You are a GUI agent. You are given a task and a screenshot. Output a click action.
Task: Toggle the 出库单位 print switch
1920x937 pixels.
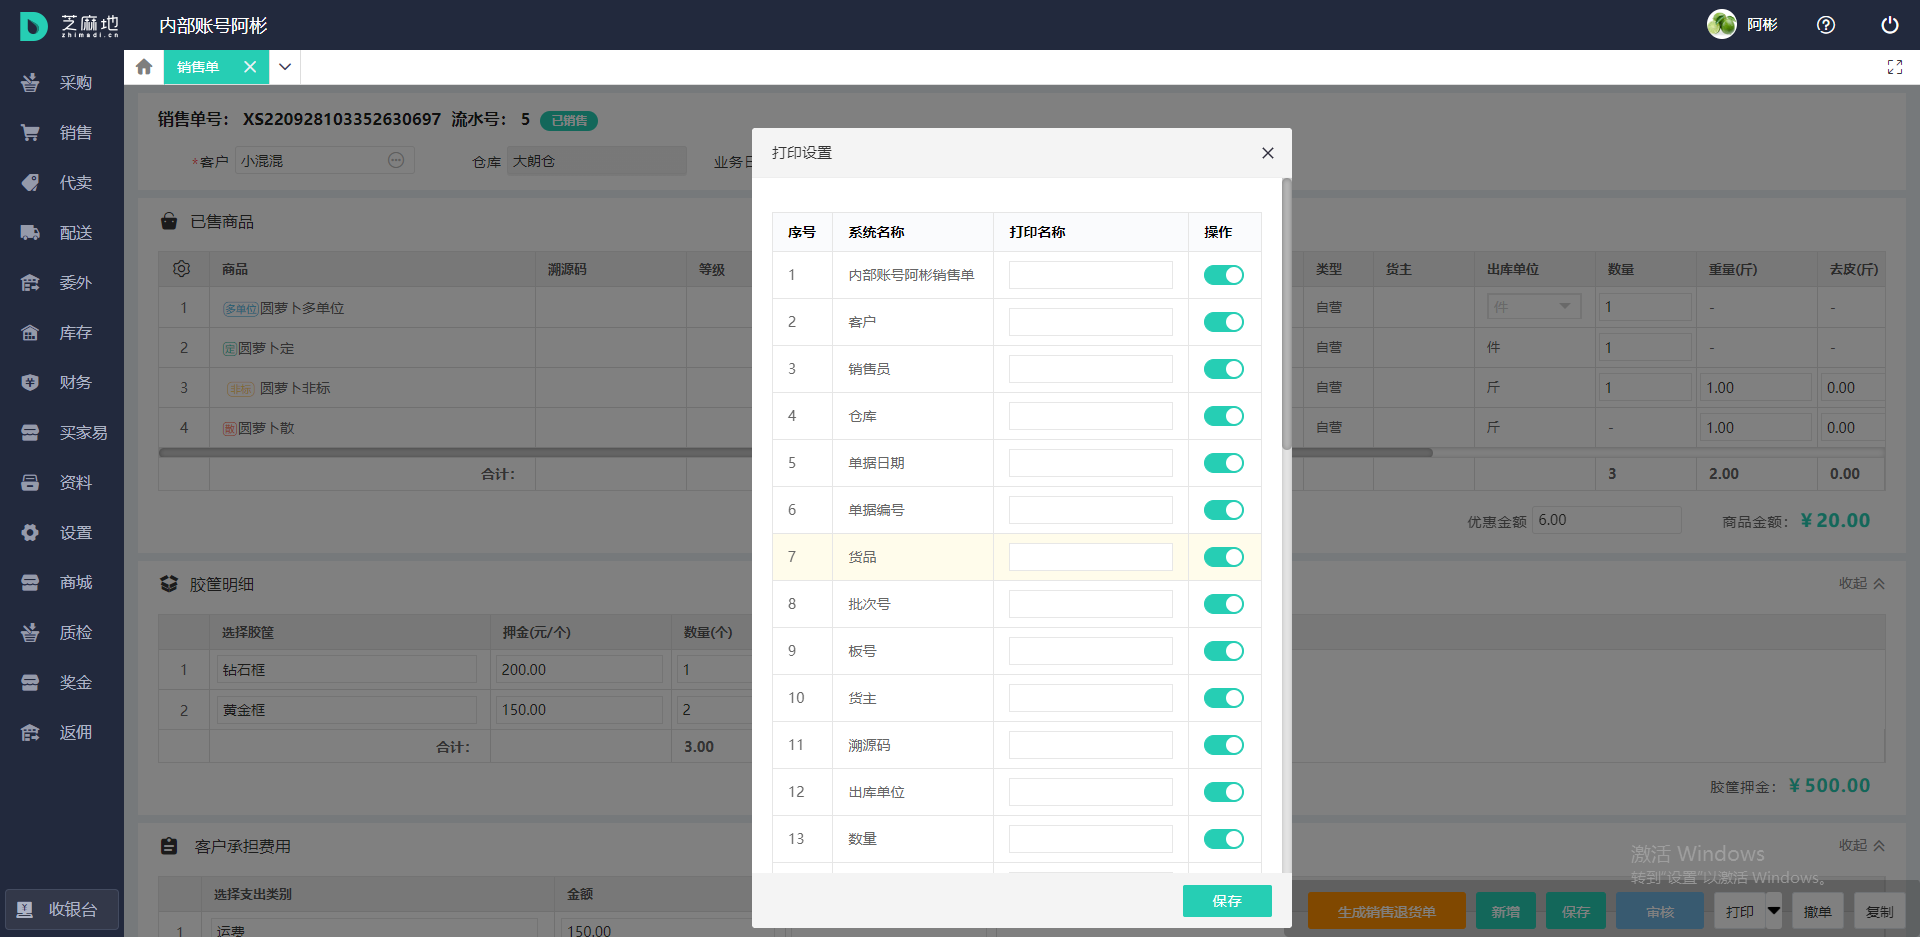click(x=1224, y=792)
